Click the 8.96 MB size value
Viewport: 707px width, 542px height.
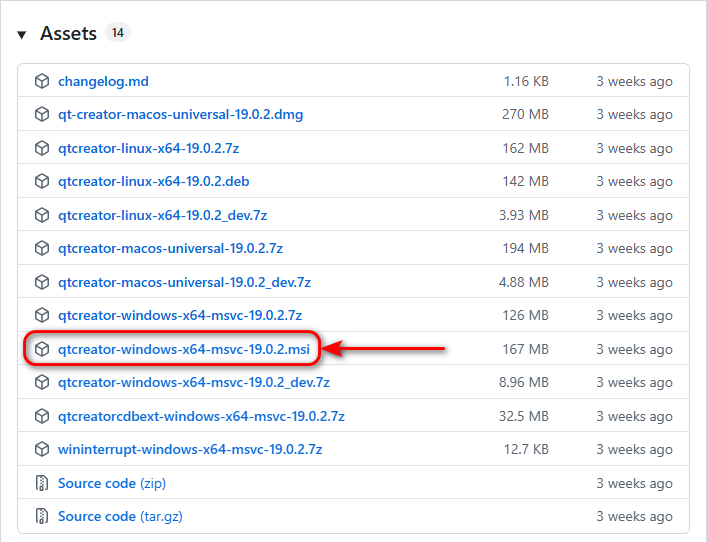(x=523, y=382)
